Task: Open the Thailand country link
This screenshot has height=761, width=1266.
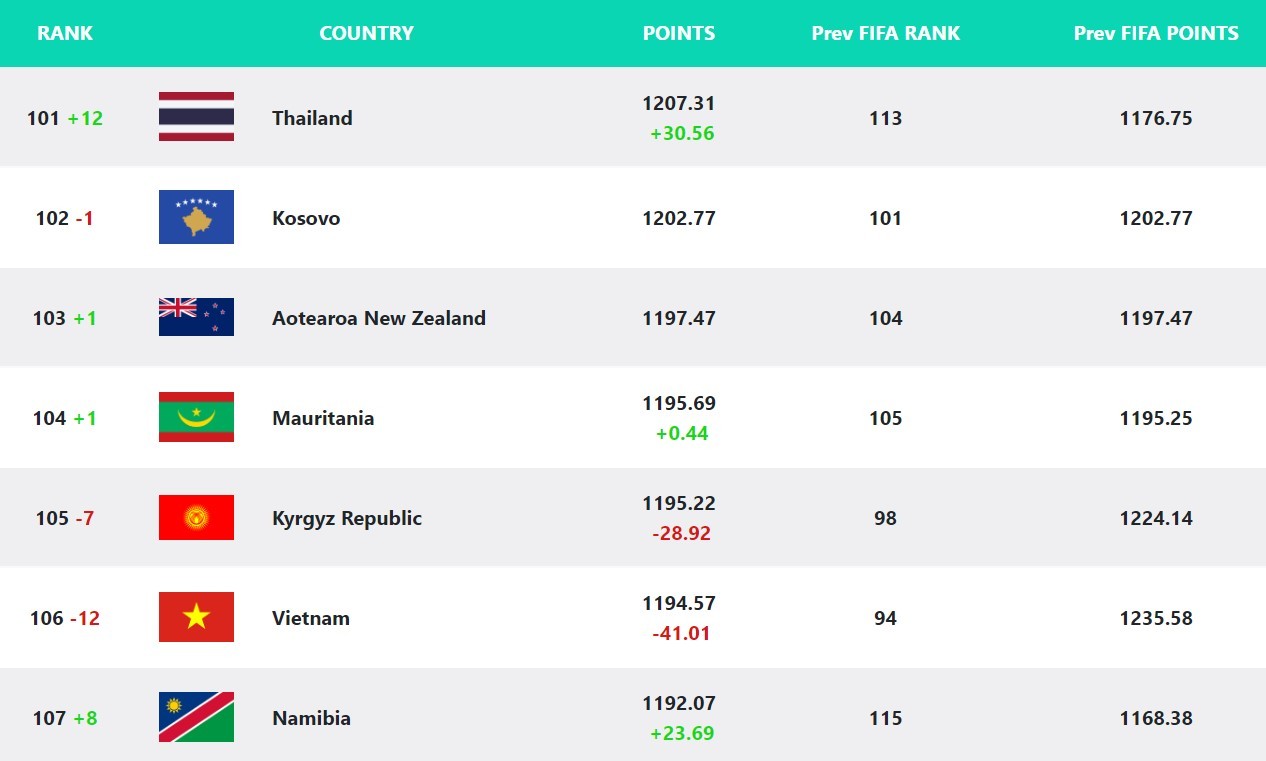Action: pyautogui.click(x=312, y=118)
